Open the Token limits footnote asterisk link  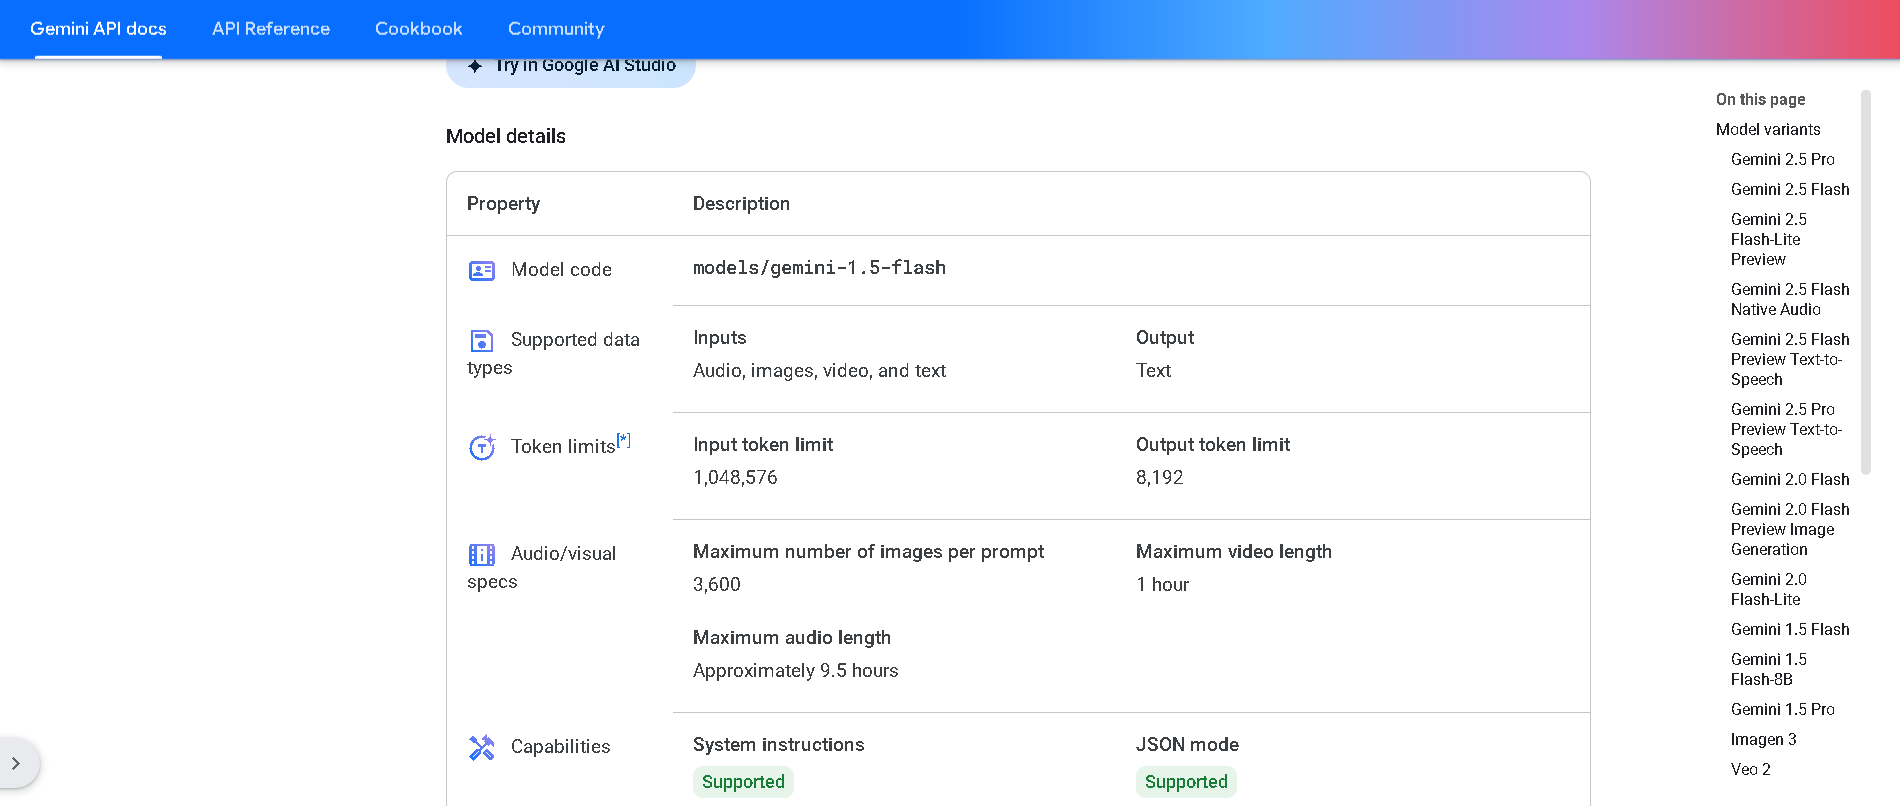pyautogui.click(x=624, y=439)
